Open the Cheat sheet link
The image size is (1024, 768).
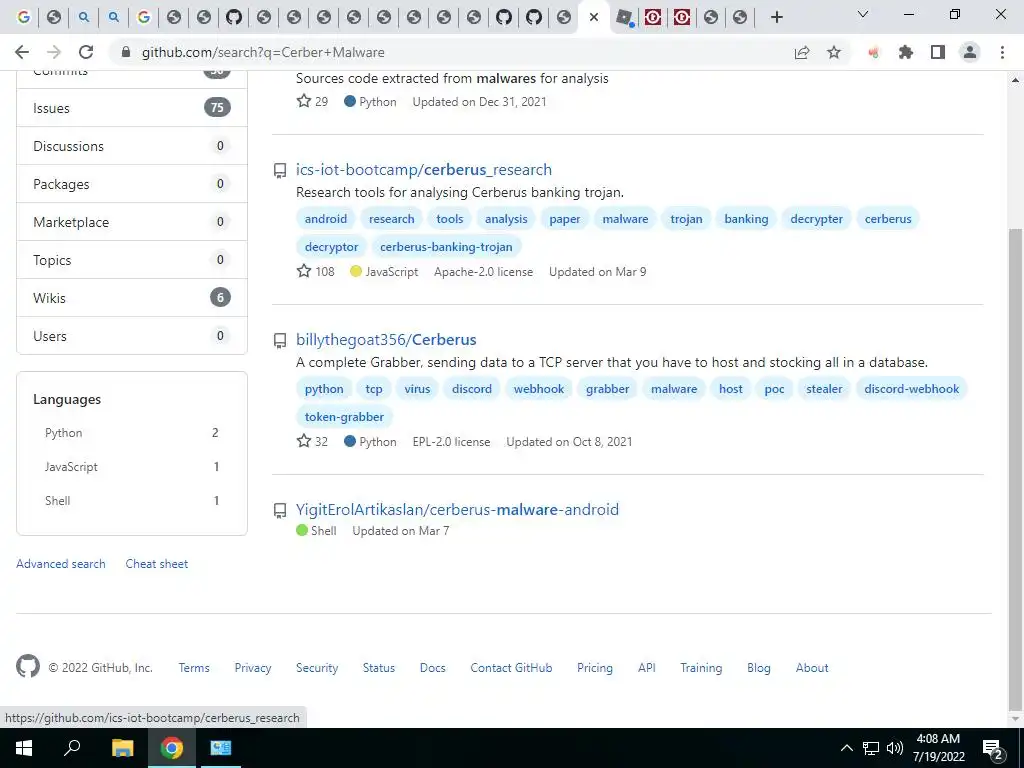(x=157, y=564)
